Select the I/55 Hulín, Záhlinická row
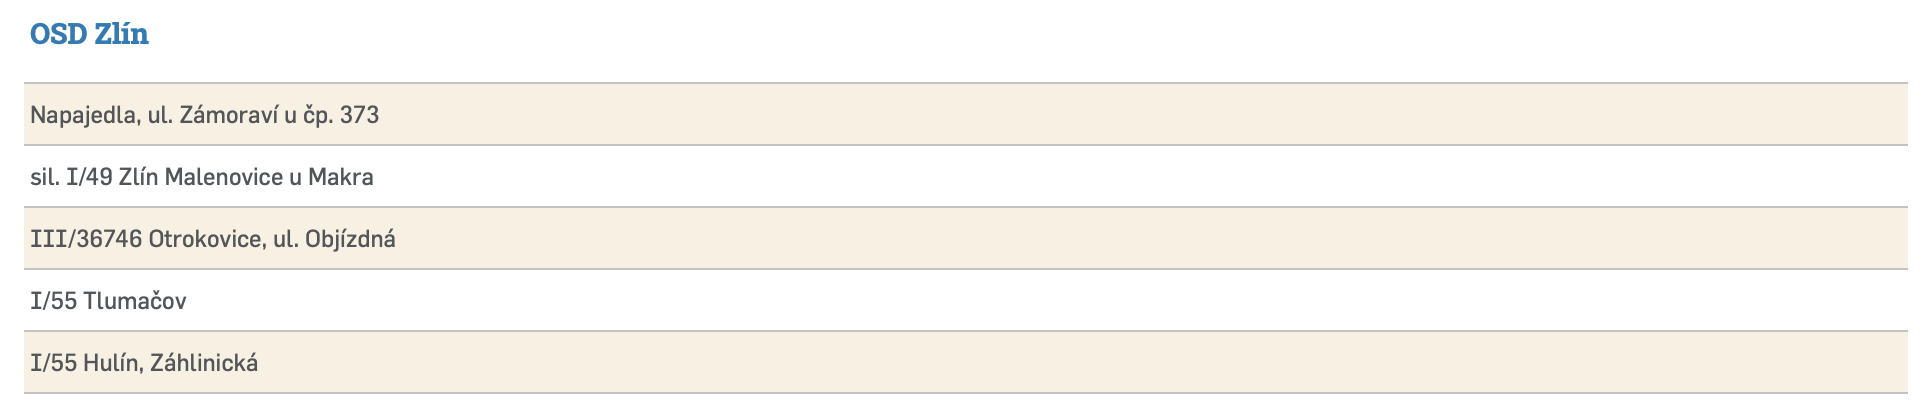Image resolution: width=1932 pixels, height=408 pixels. point(965,363)
